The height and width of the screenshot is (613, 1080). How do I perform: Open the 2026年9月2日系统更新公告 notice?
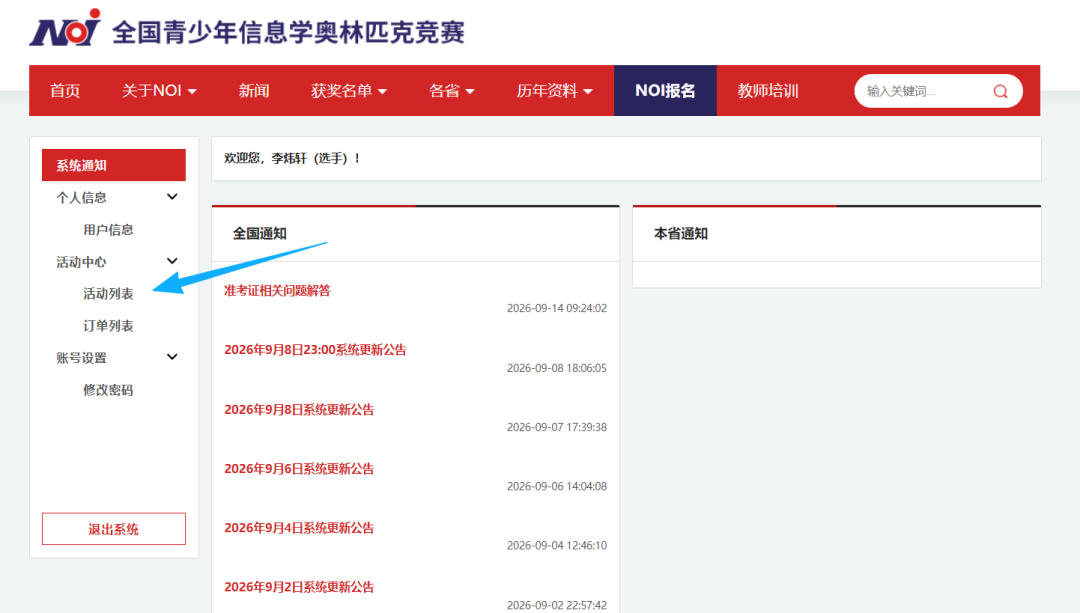pyautogui.click(x=299, y=588)
